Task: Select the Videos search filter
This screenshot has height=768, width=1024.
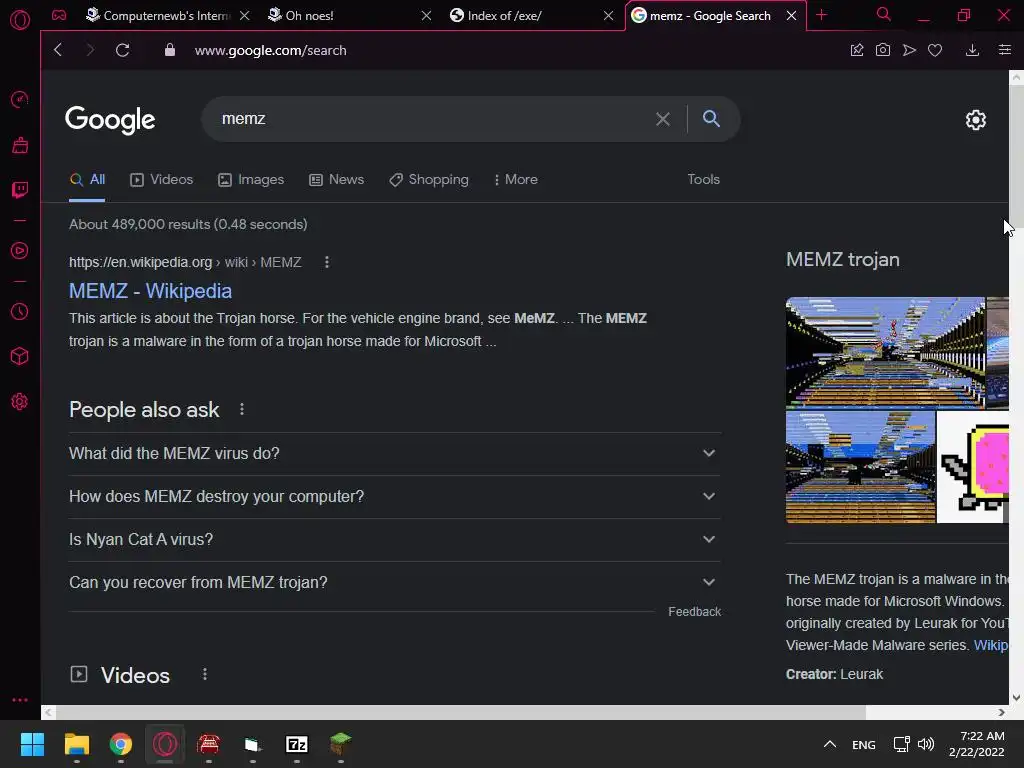Action: click(161, 180)
